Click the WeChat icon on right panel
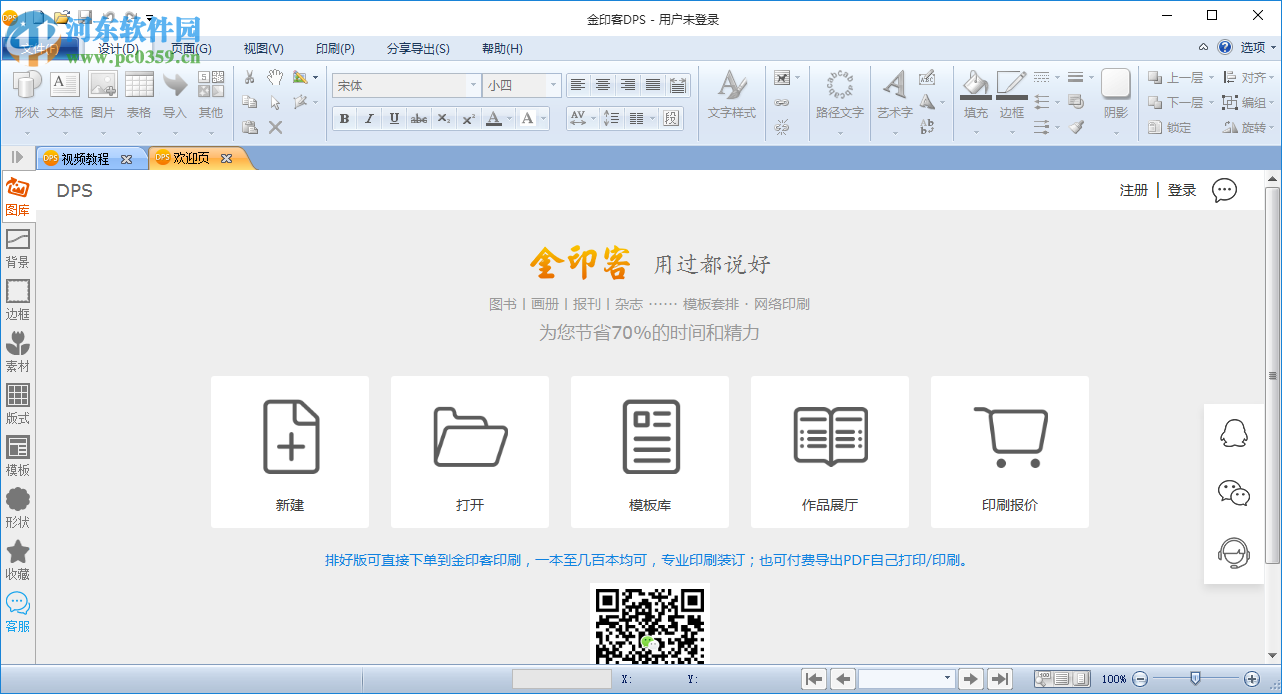The height and width of the screenshot is (694, 1282). [x=1234, y=492]
